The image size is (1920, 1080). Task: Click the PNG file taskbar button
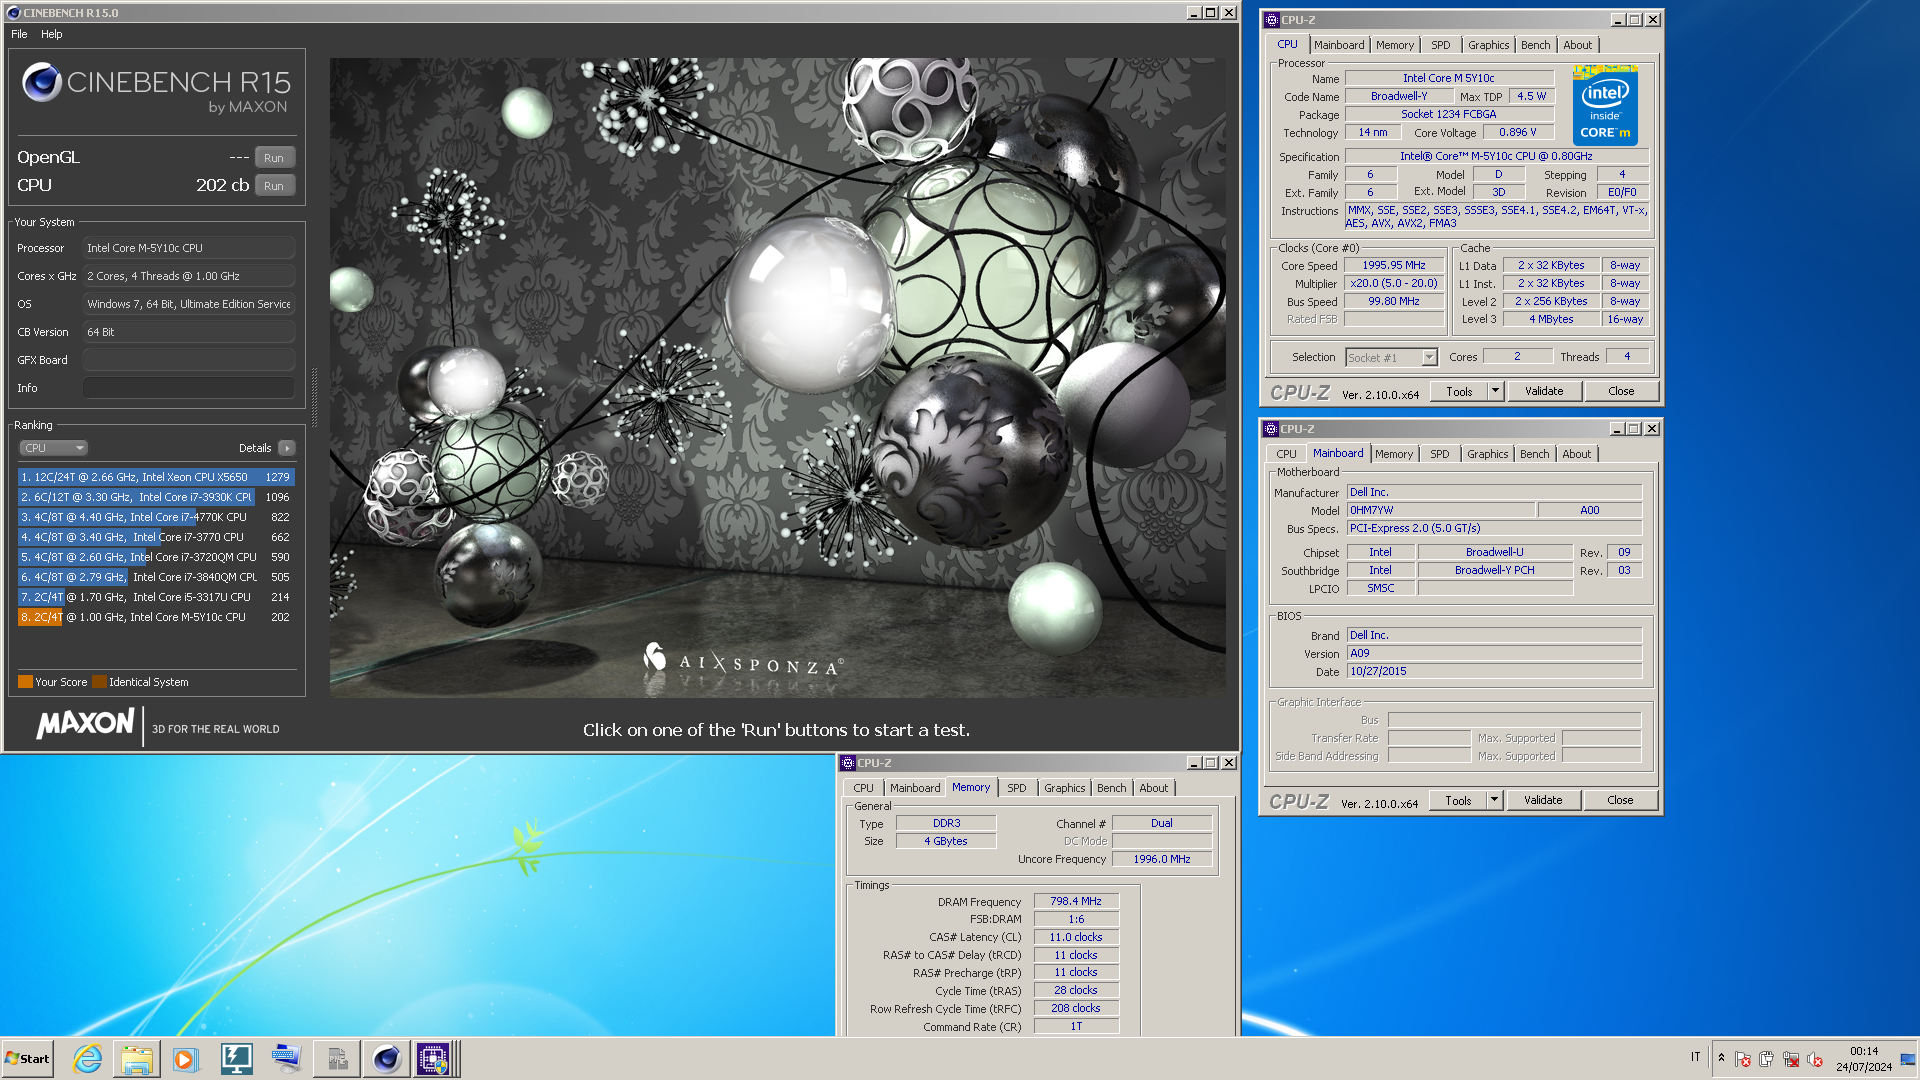[x=337, y=1059]
